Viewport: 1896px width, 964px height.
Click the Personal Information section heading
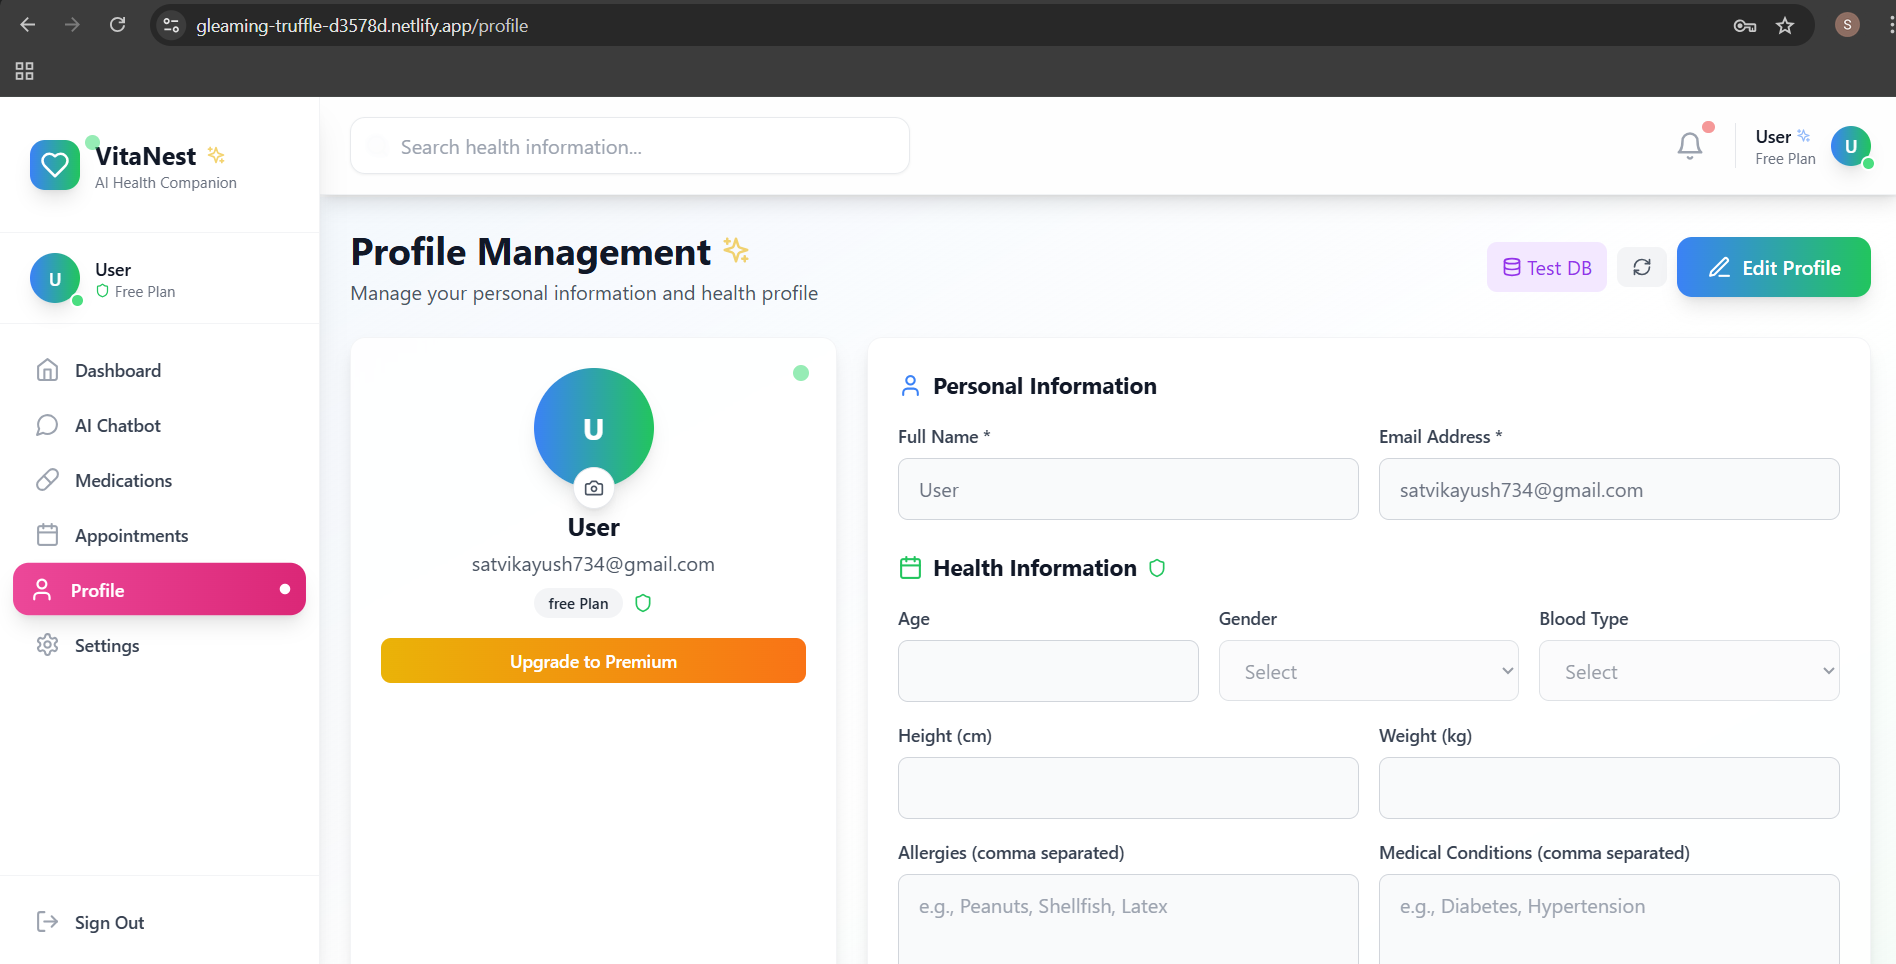(1044, 386)
